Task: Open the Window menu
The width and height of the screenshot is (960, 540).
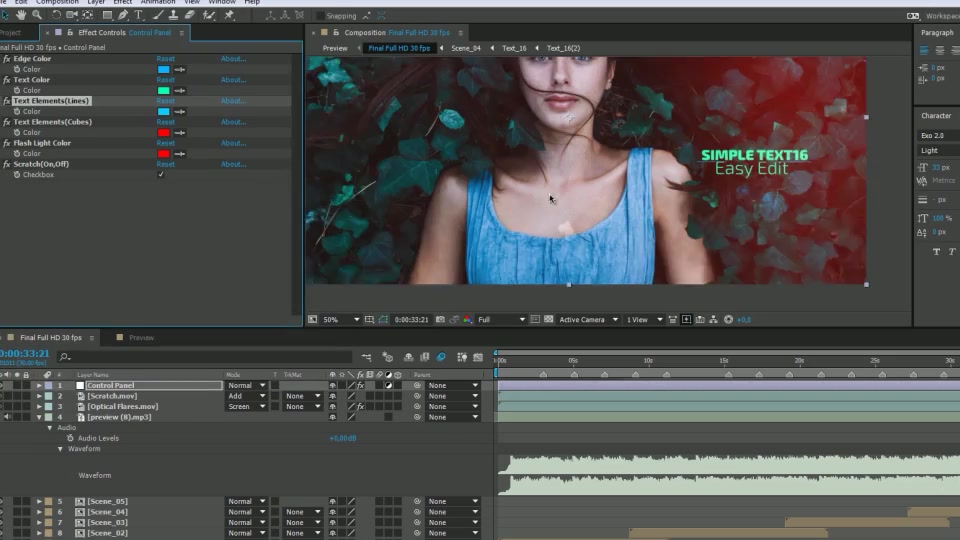Action: (222, 2)
